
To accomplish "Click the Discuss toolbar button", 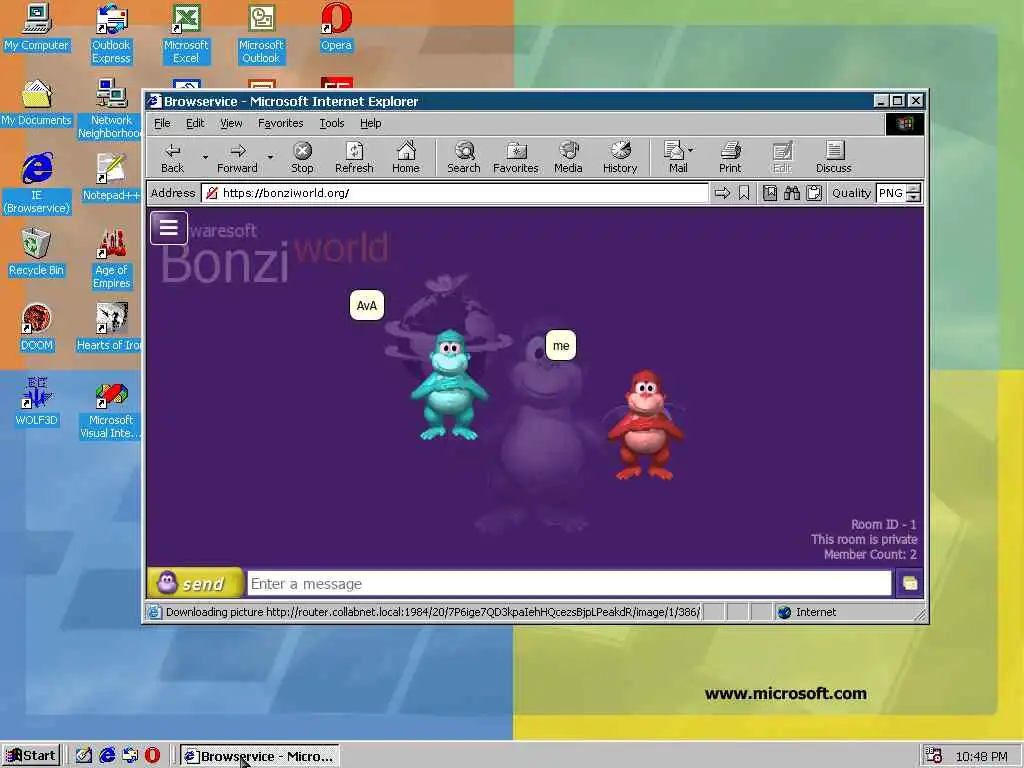I will (x=833, y=158).
